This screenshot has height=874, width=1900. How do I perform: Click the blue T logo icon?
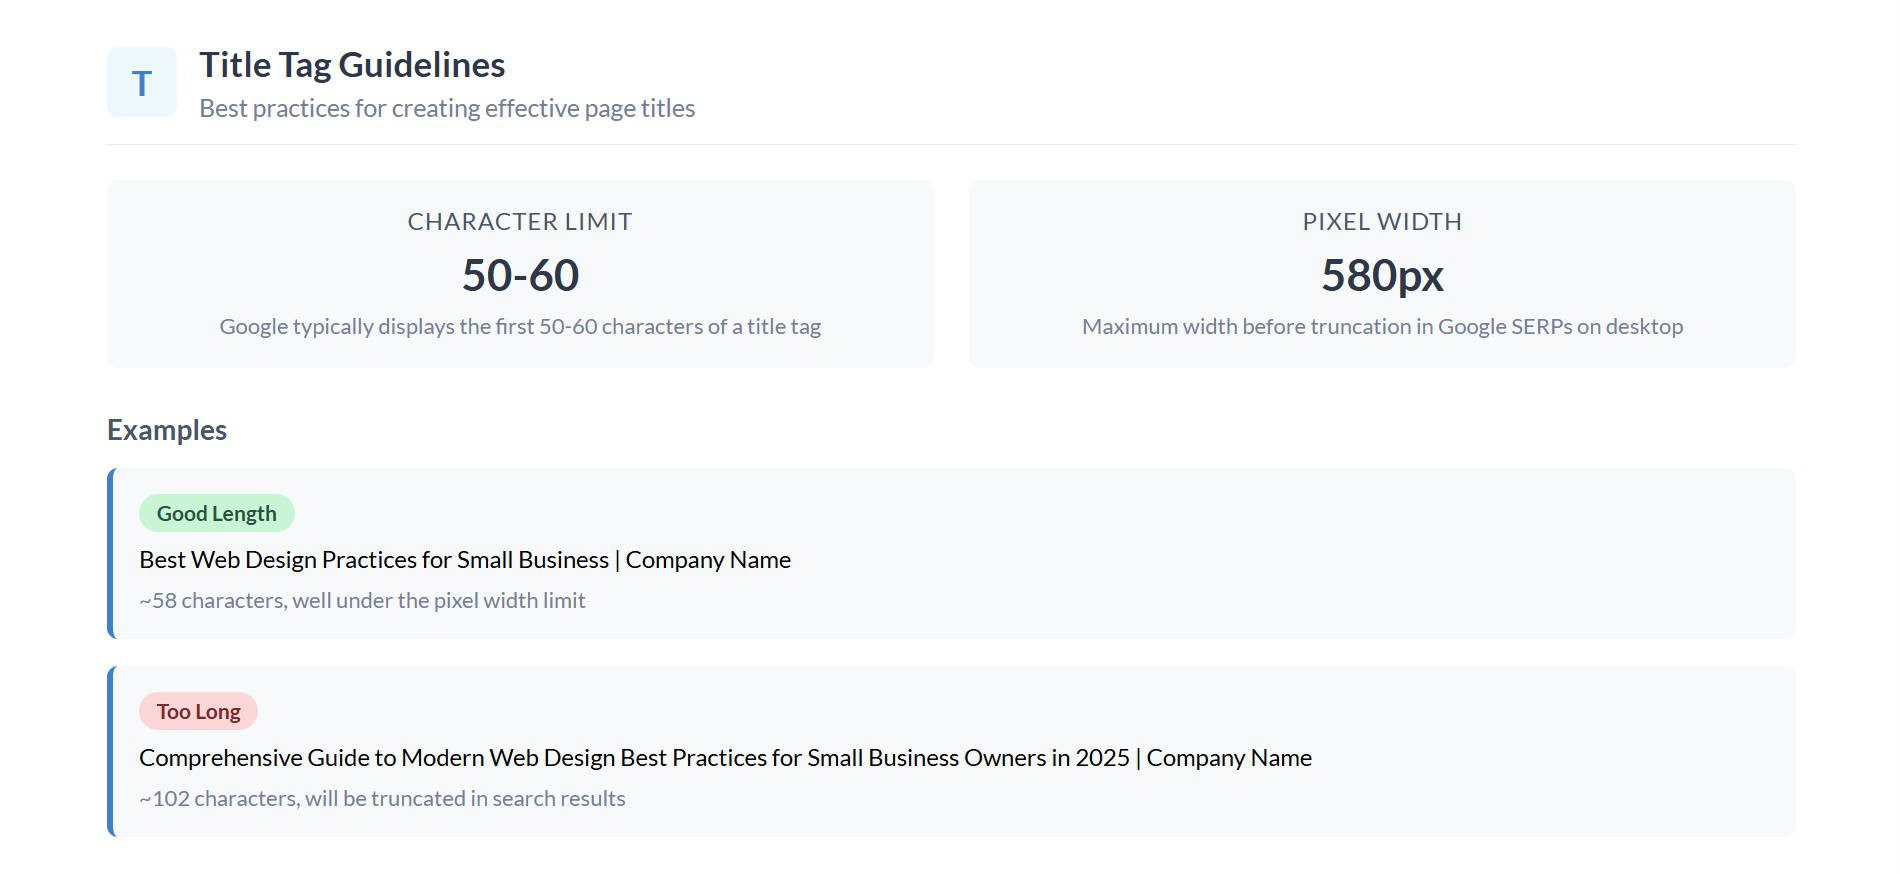pyautogui.click(x=142, y=82)
